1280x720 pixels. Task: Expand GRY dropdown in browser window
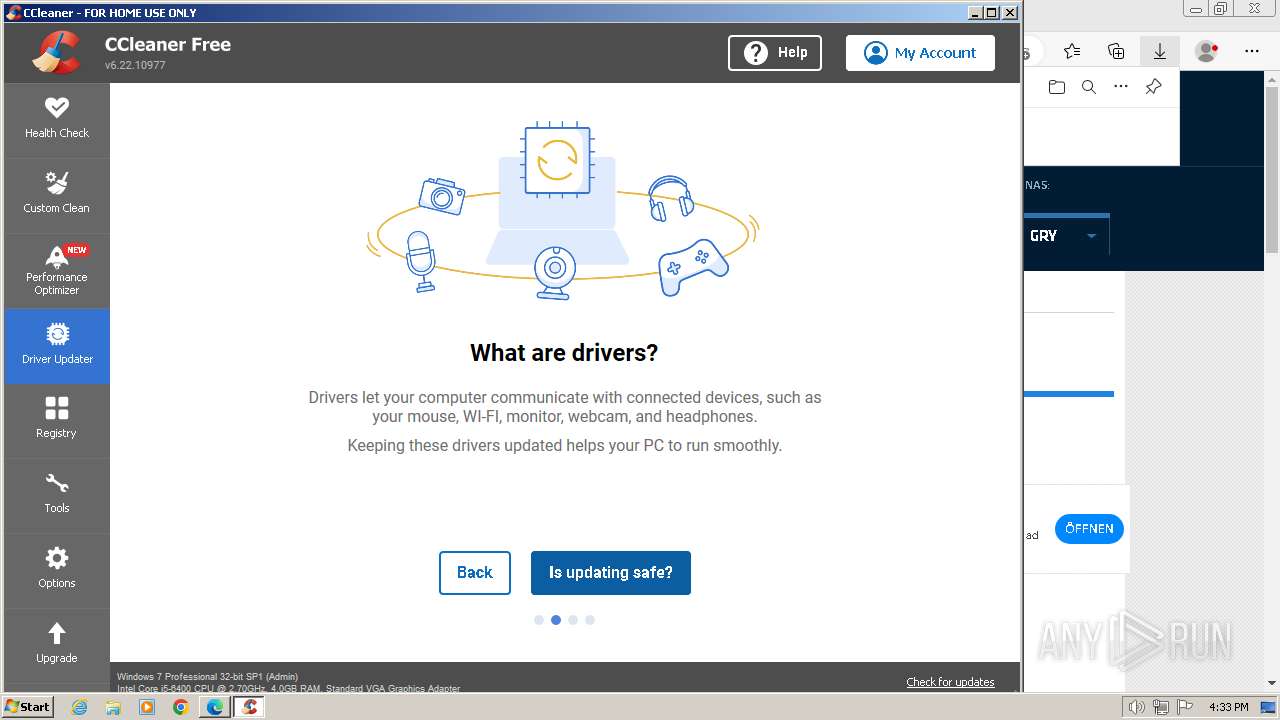[1091, 236]
